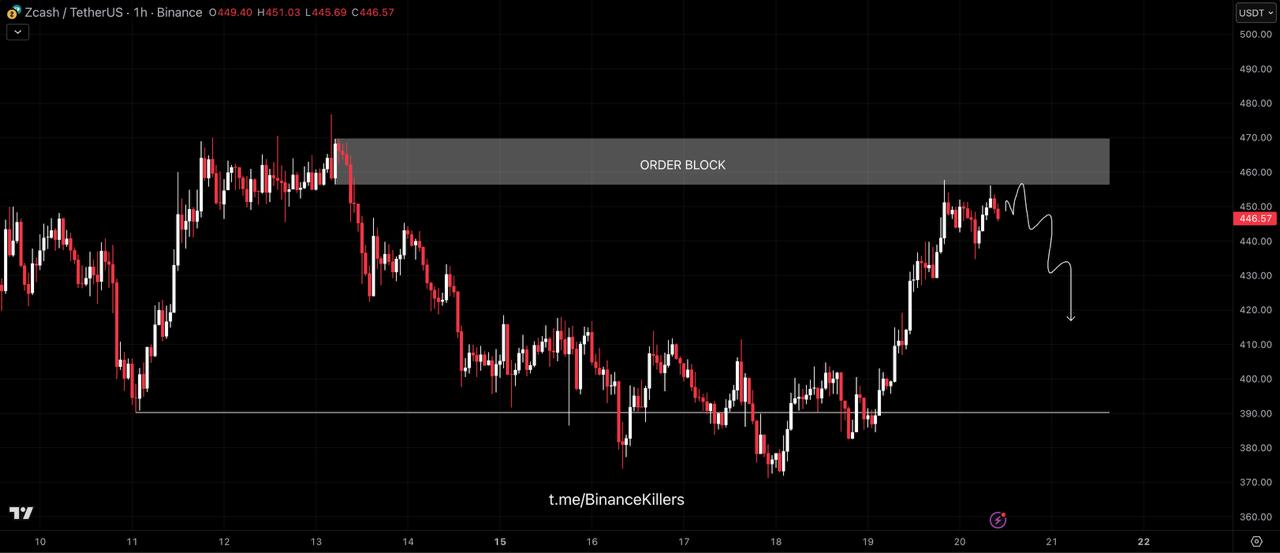Click the 470.00 price axis label
1280x553 pixels.
pos(1254,138)
